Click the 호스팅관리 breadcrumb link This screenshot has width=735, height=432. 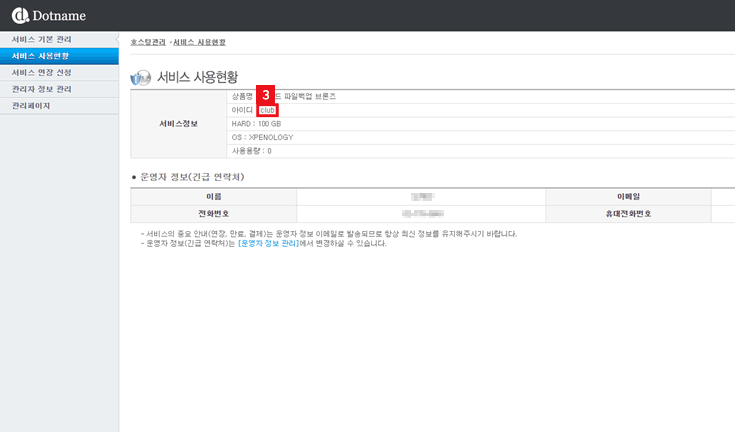pyautogui.click(x=148, y=42)
